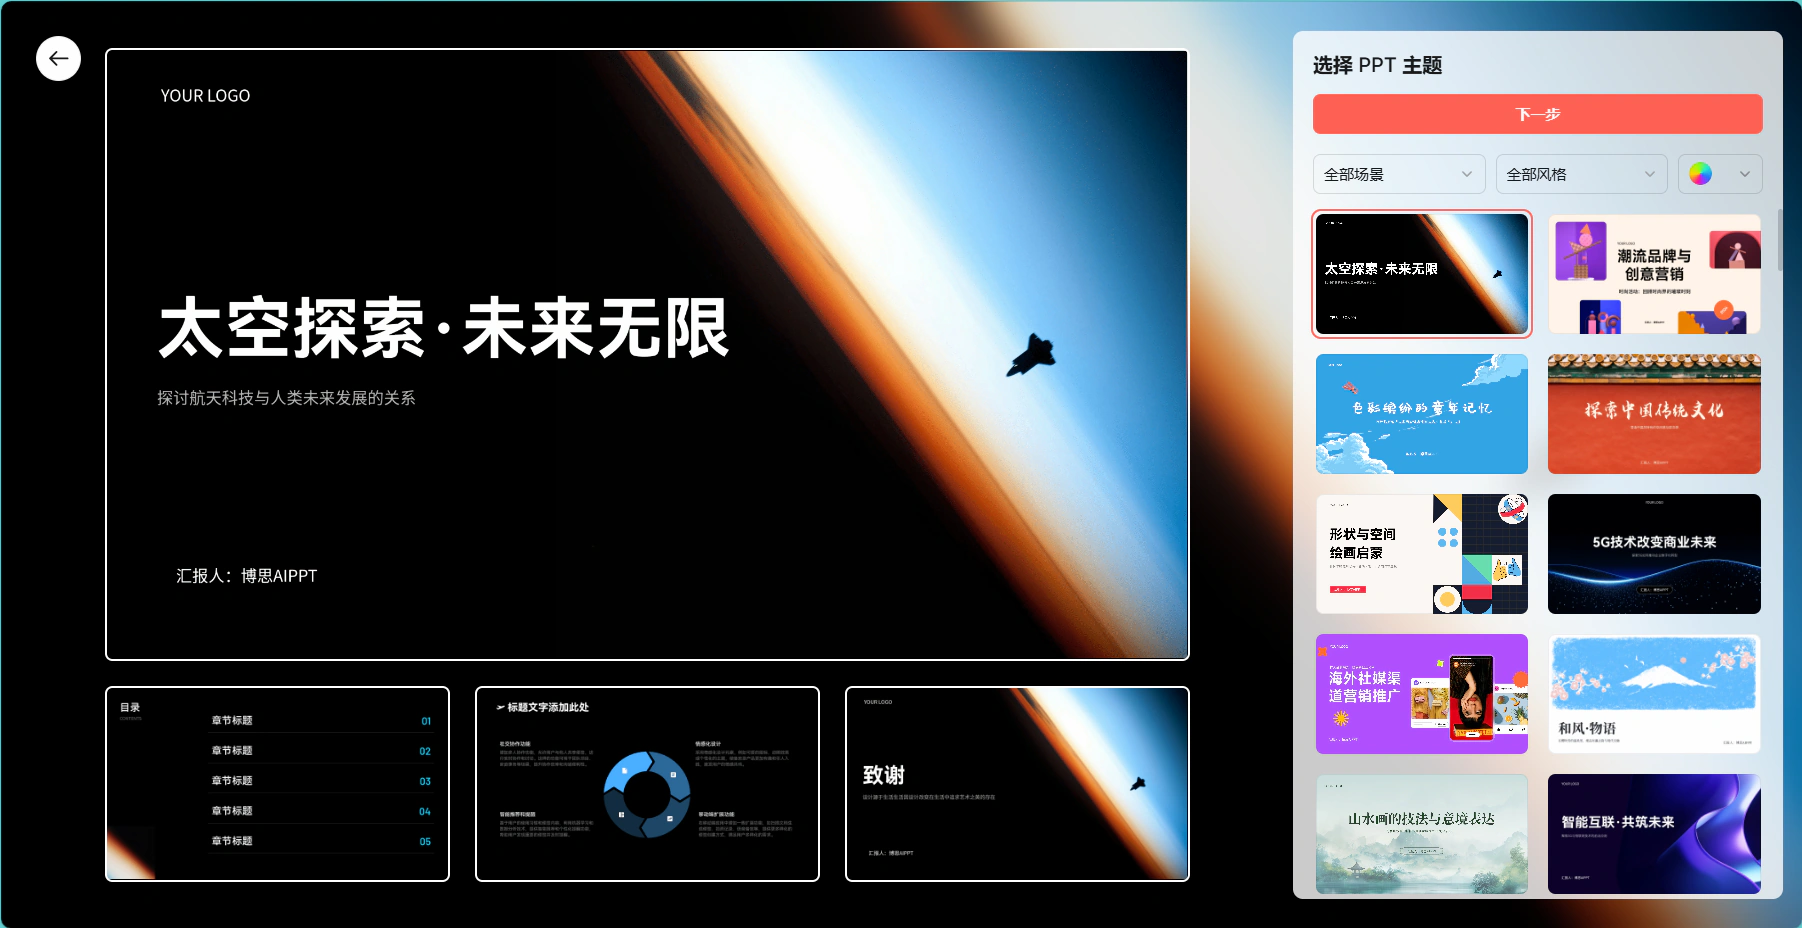Select the 5G技术改变商业未来 theme
This screenshot has height=928, width=1802.
click(1654, 554)
